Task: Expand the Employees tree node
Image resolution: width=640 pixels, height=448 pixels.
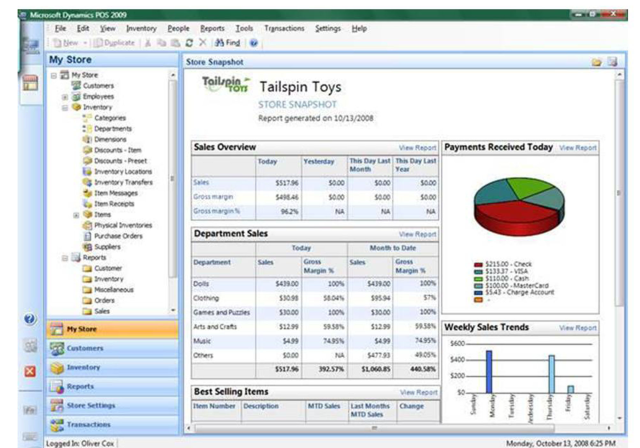Action: coord(65,97)
